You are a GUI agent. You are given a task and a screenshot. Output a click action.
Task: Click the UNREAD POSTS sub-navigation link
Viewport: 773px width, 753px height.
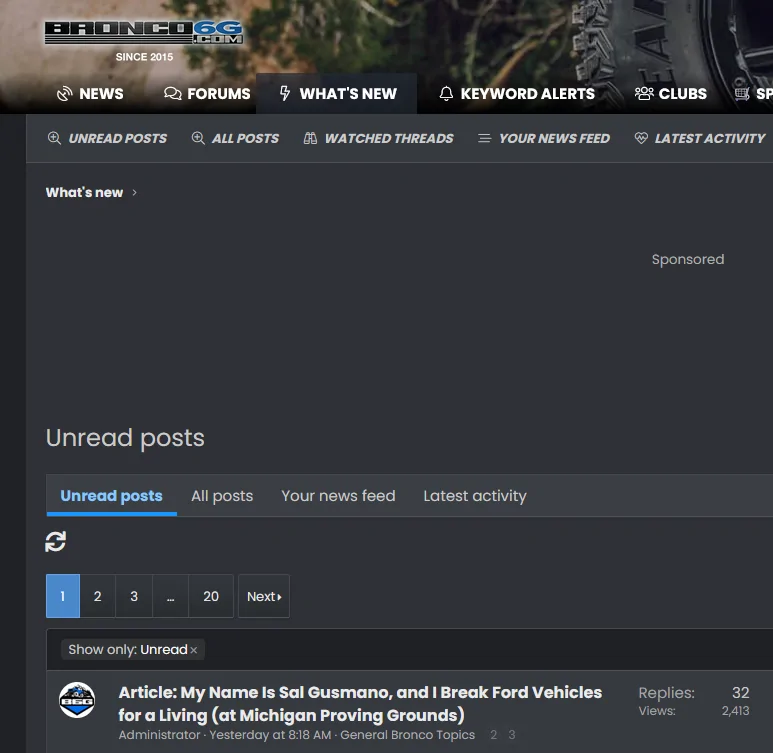tap(107, 139)
